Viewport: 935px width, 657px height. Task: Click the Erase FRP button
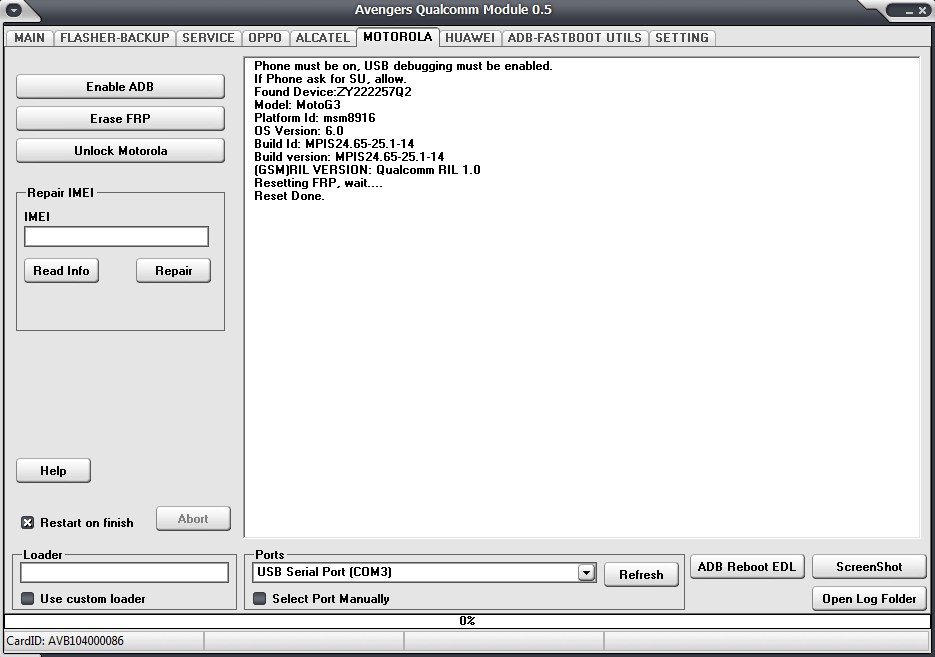[120, 119]
